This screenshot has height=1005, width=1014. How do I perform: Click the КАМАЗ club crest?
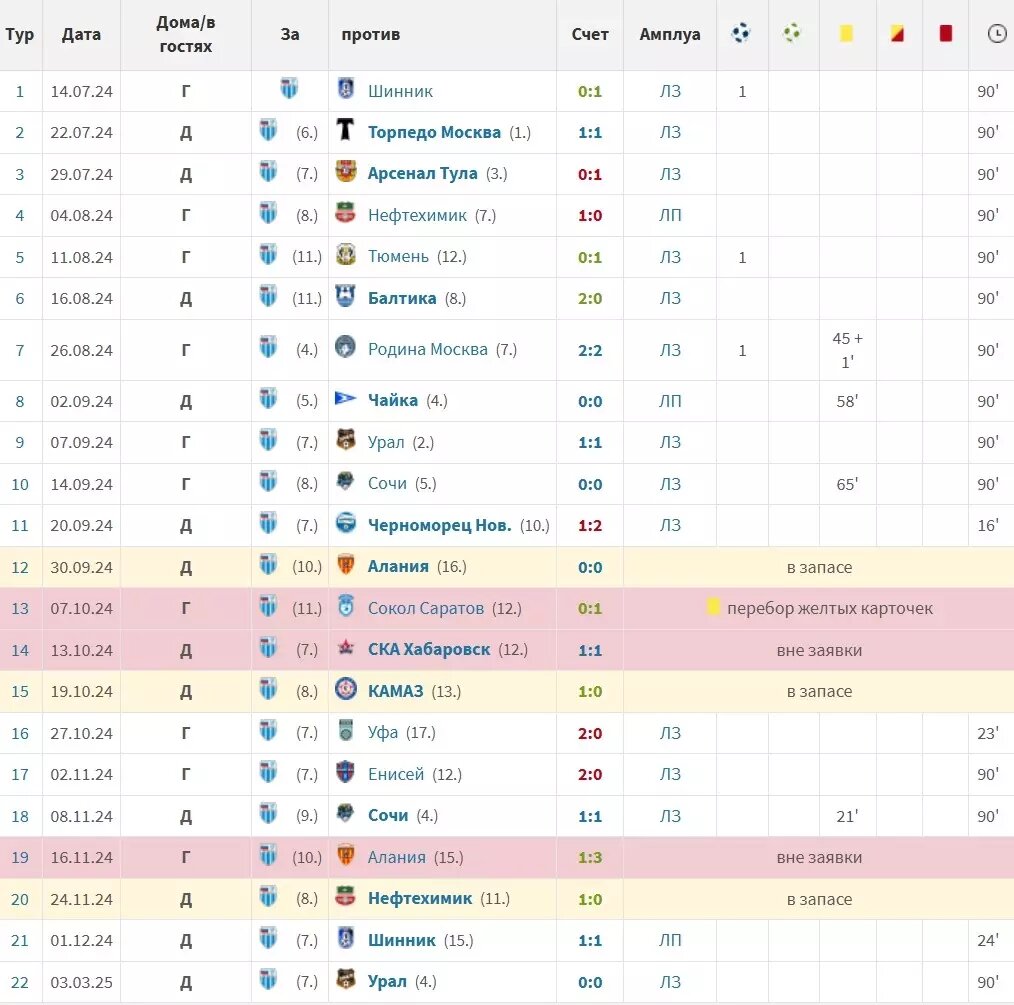click(x=346, y=688)
